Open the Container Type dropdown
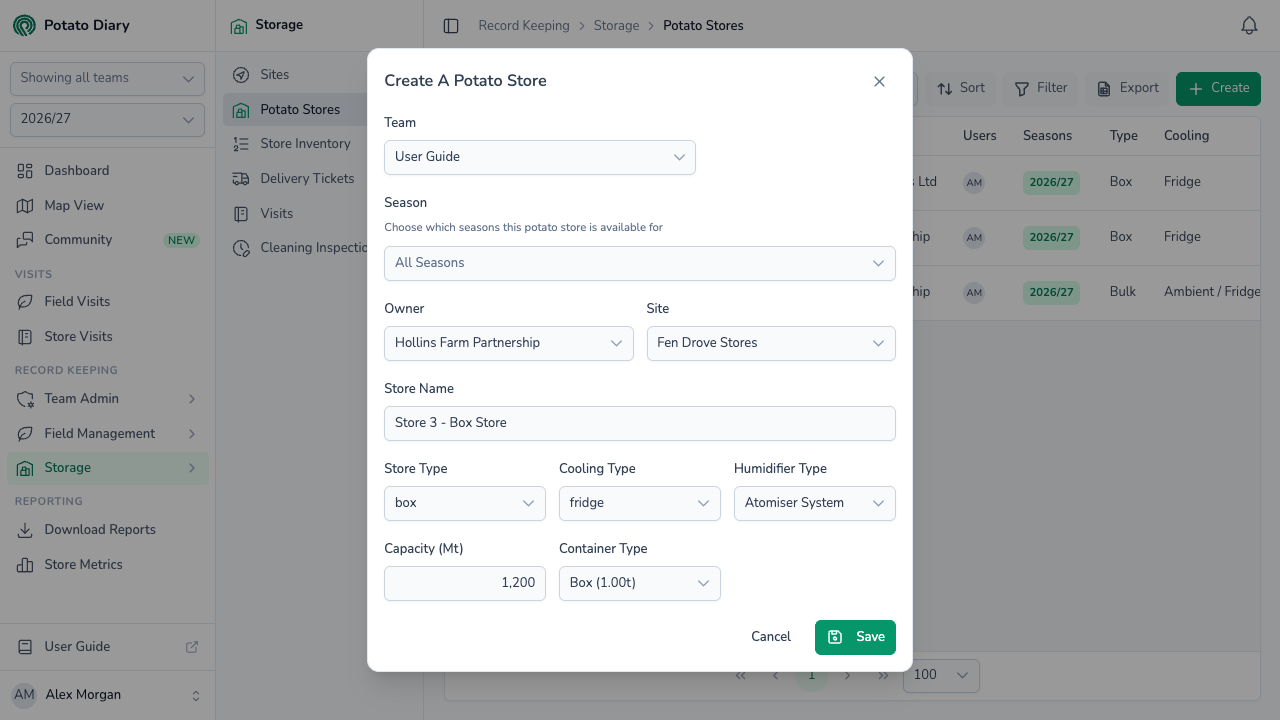1280x720 pixels. click(640, 583)
